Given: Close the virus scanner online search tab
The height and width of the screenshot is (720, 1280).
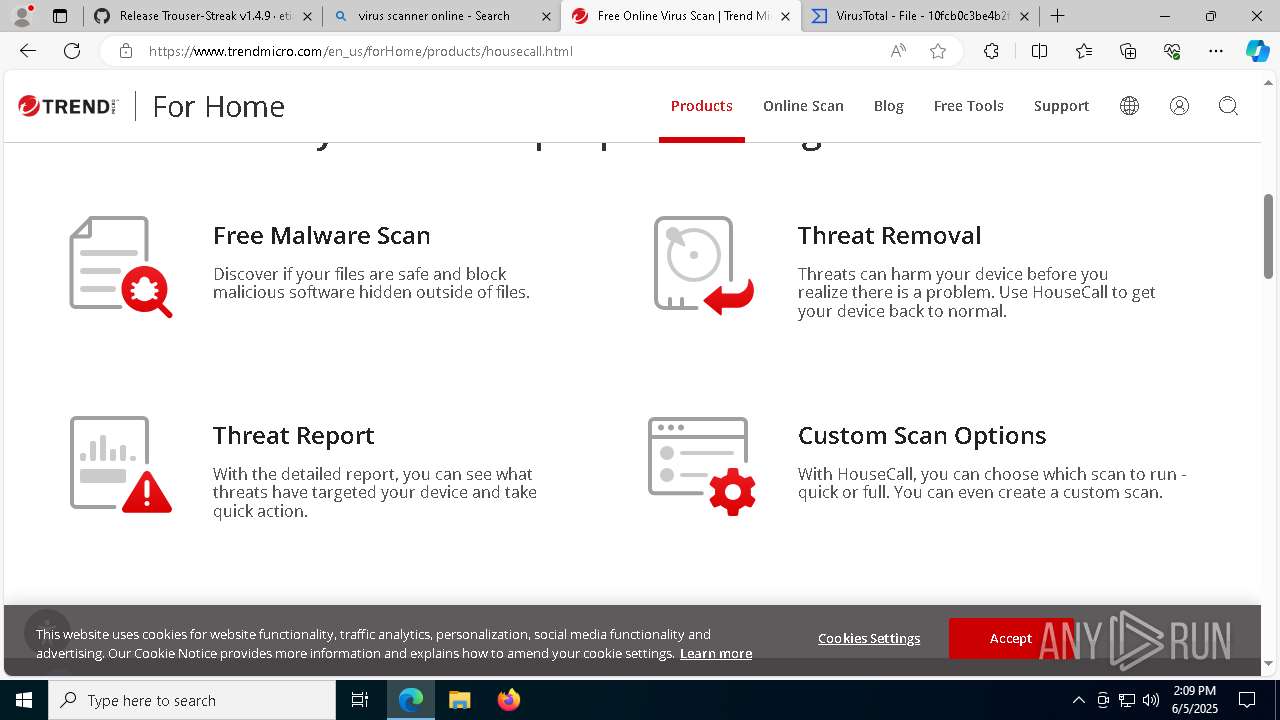Looking at the screenshot, I should coord(546,16).
